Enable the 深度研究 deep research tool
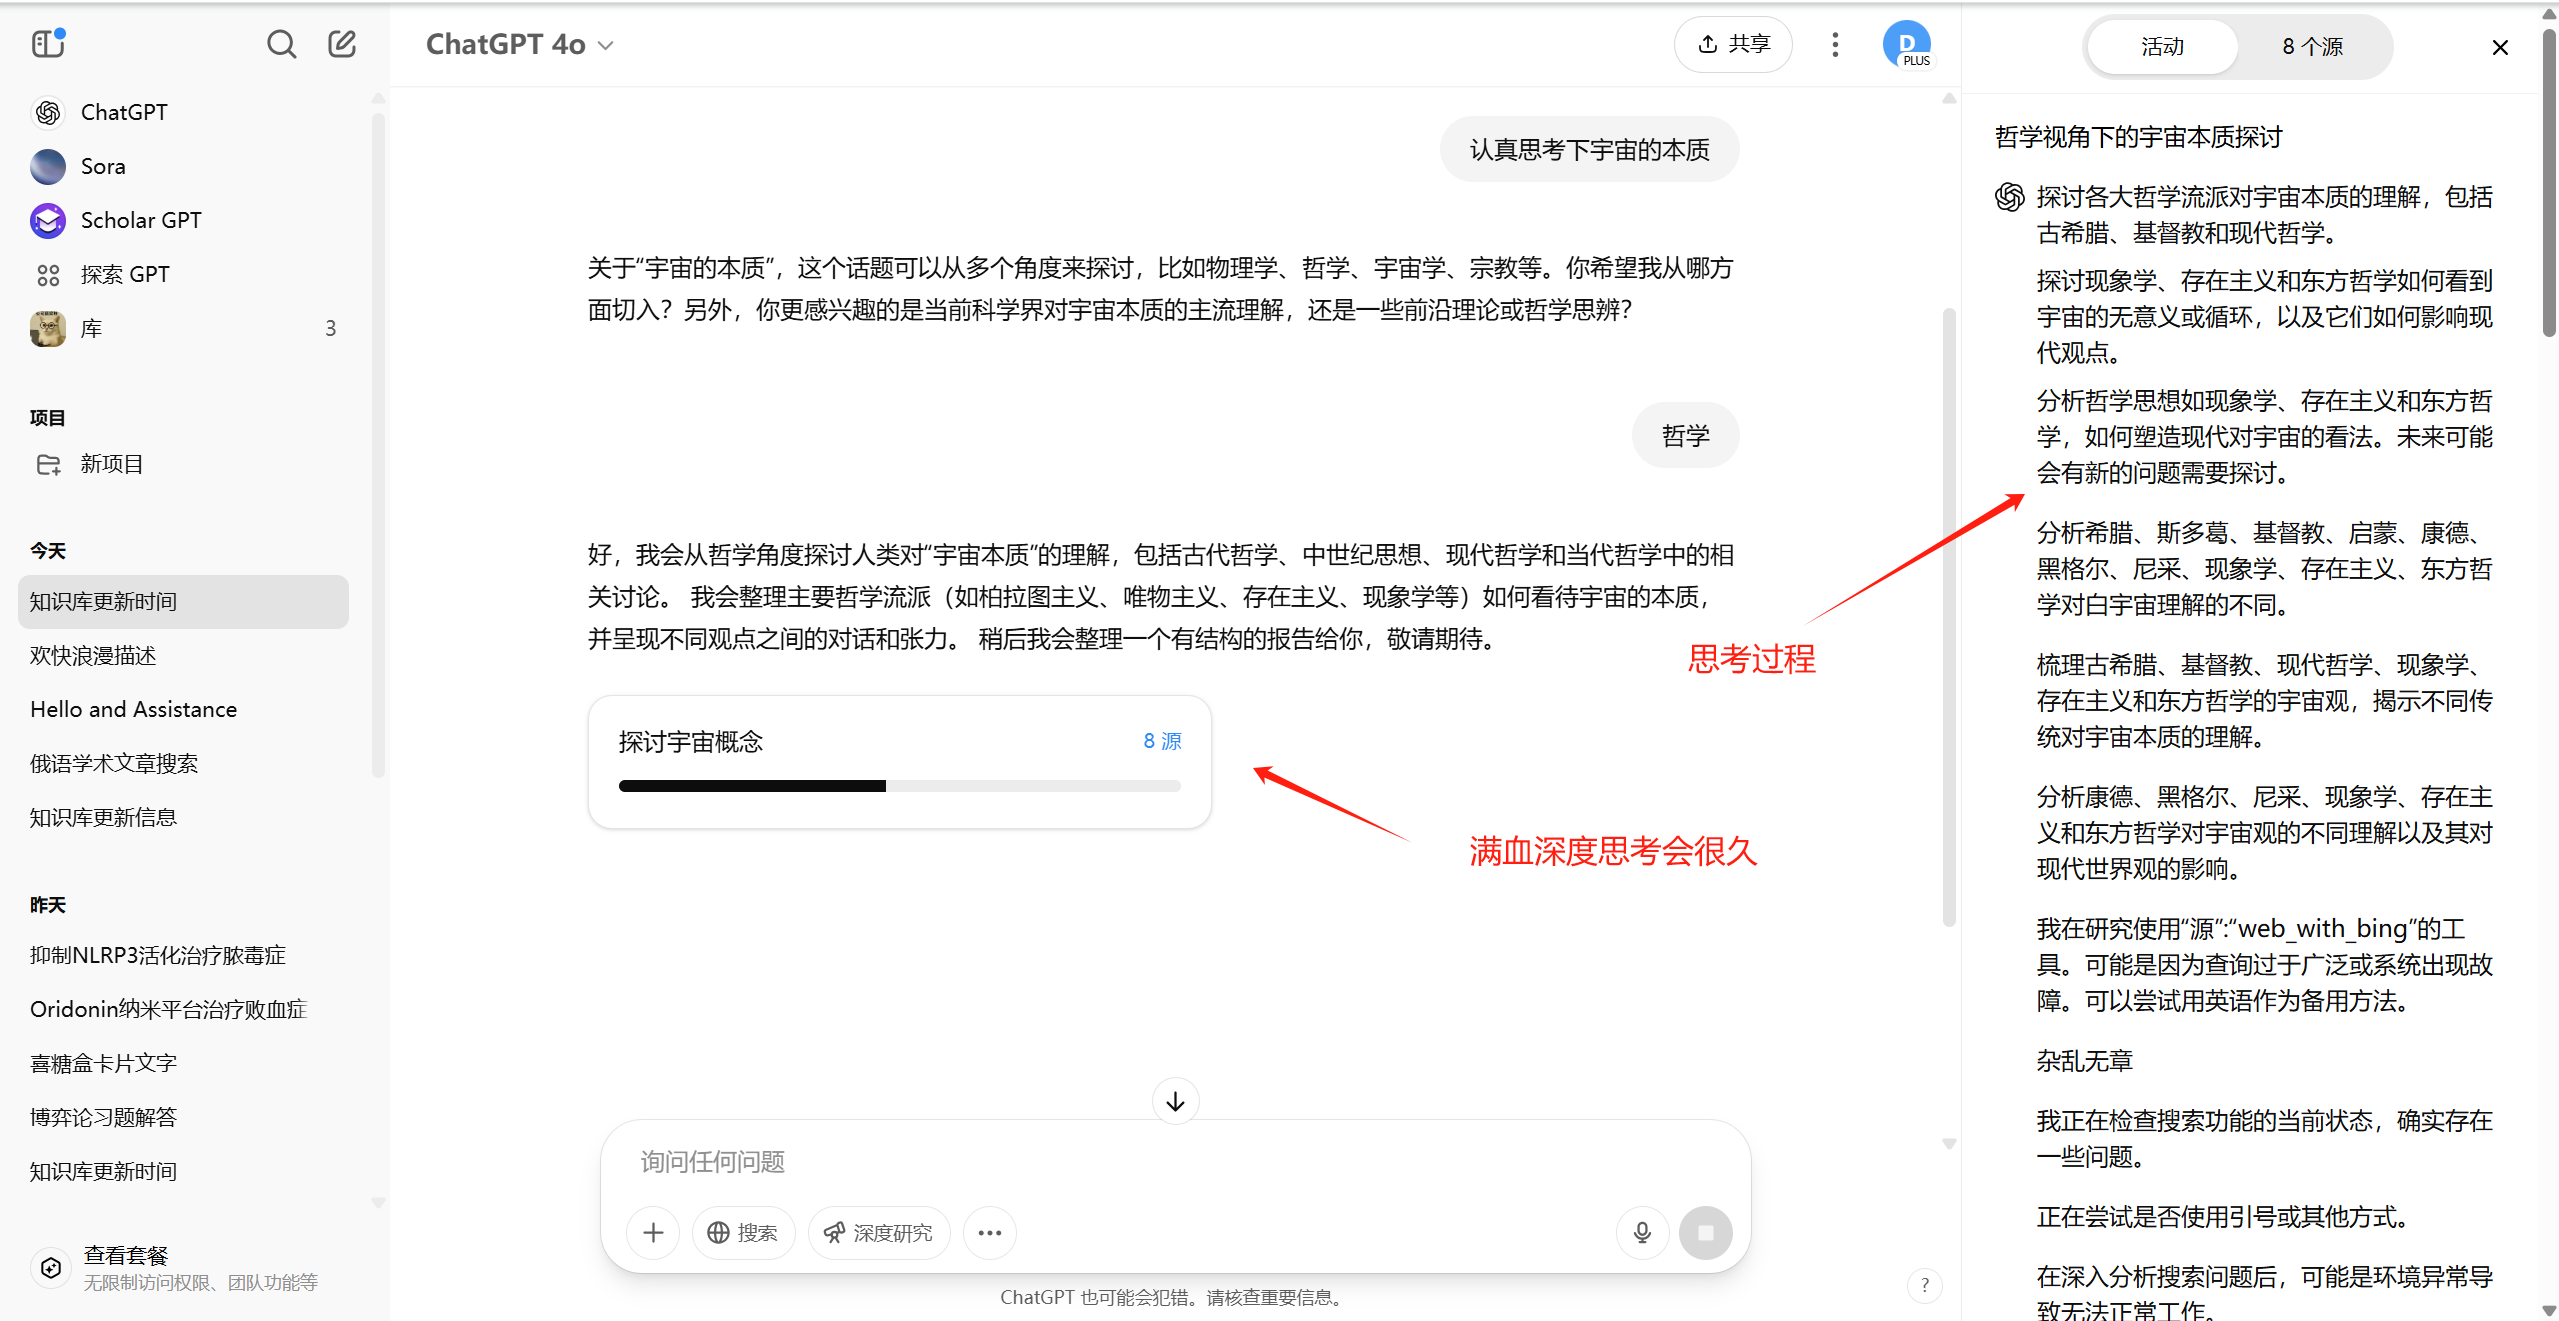Image resolution: width=2559 pixels, height=1321 pixels. pos(878,1233)
